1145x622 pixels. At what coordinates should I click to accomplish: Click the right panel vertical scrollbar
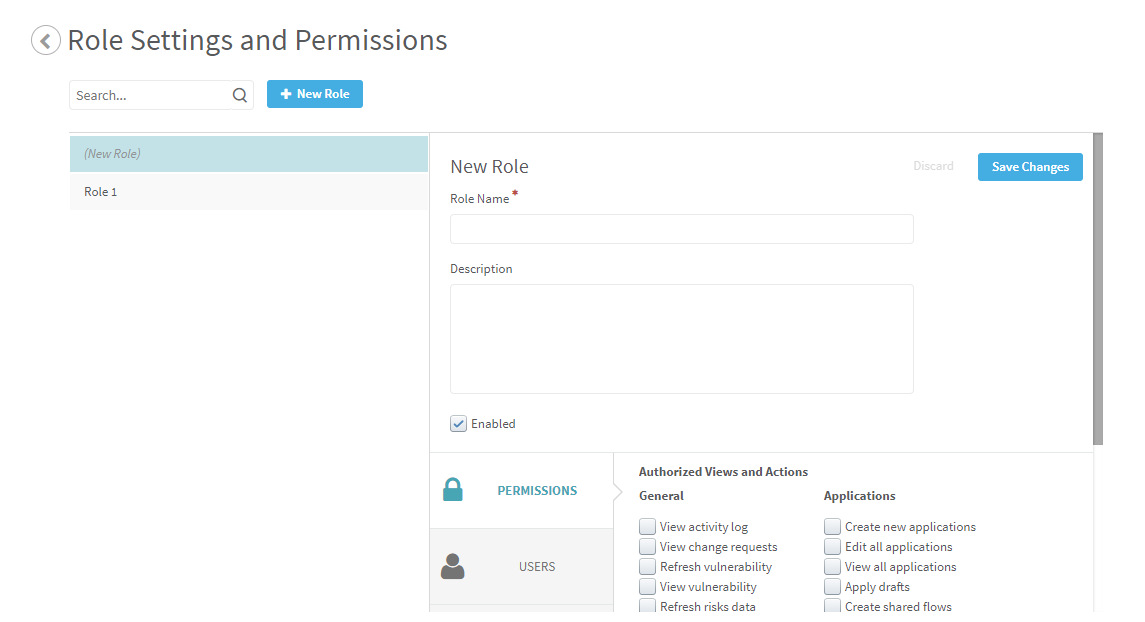pyautogui.click(x=1098, y=290)
